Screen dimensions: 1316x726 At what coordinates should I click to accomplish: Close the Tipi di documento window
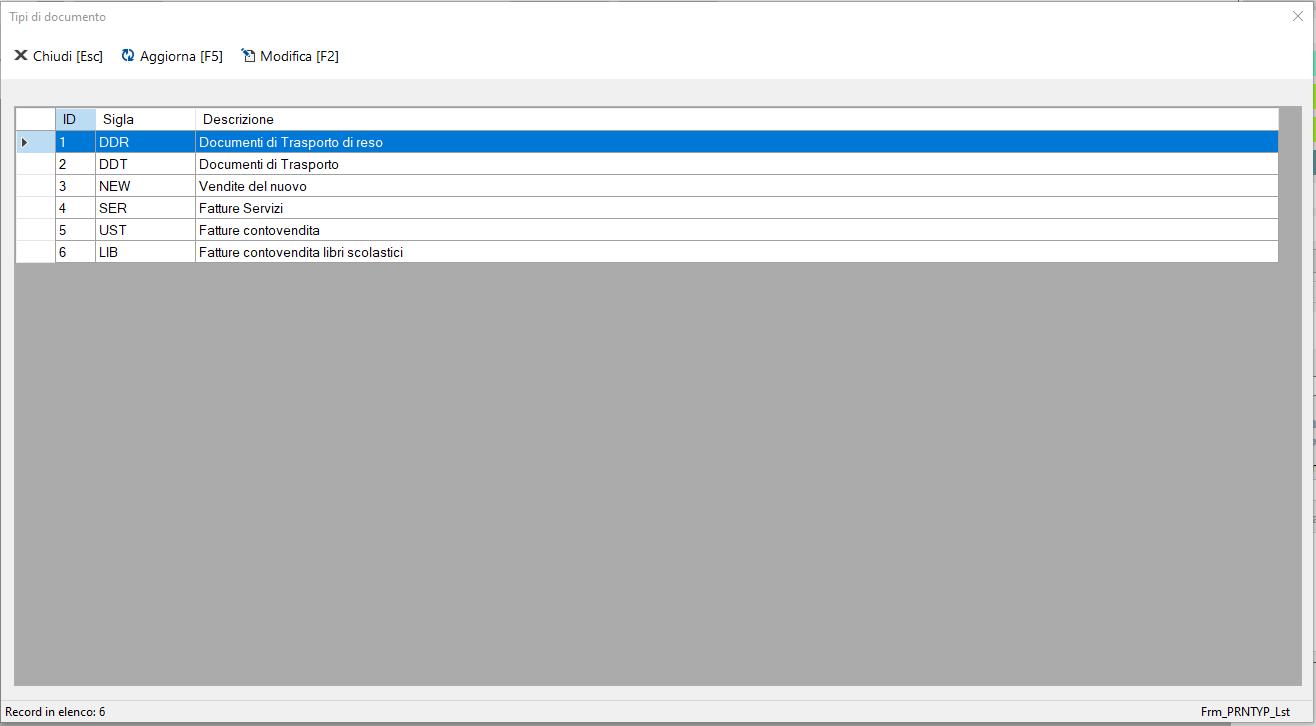click(1297, 16)
